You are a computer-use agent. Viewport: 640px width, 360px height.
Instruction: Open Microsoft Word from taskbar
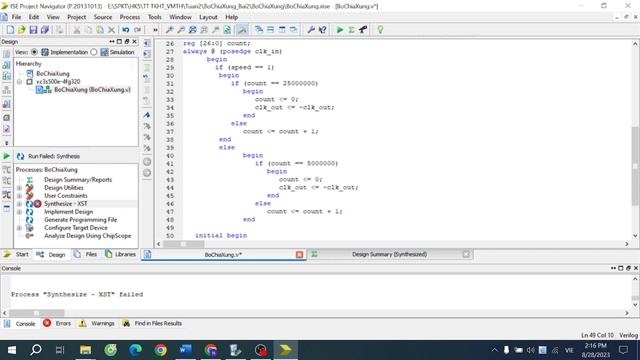pyautogui.click(x=186, y=350)
